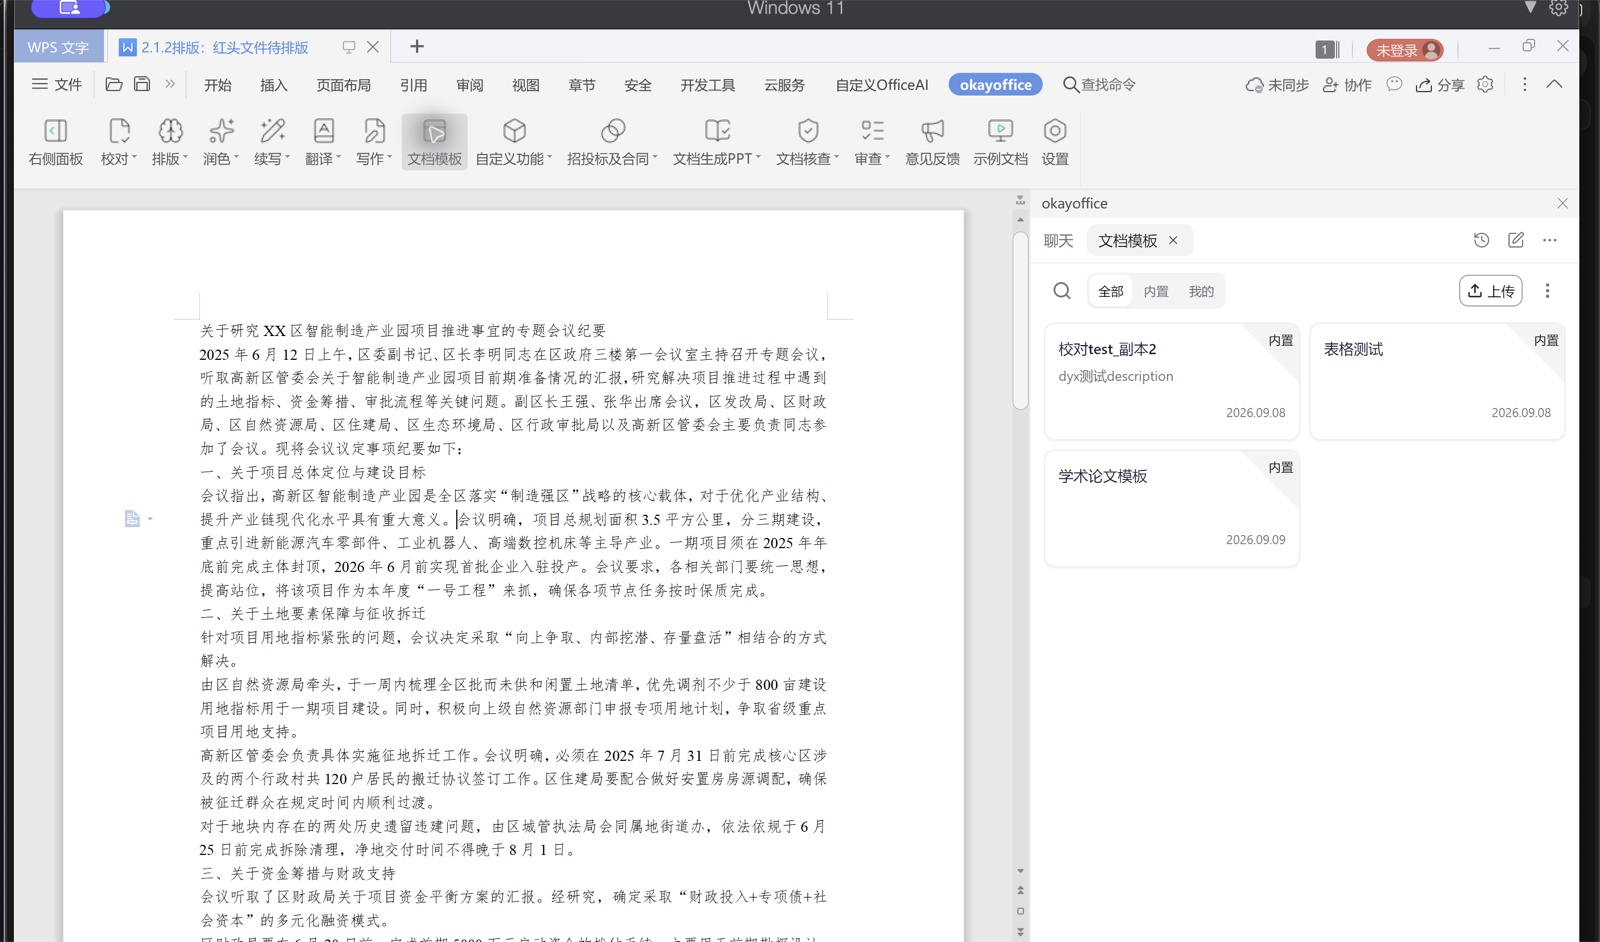Click the WPS 文字 home tab
The height and width of the screenshot is (942, 1600).
point(58,47)
